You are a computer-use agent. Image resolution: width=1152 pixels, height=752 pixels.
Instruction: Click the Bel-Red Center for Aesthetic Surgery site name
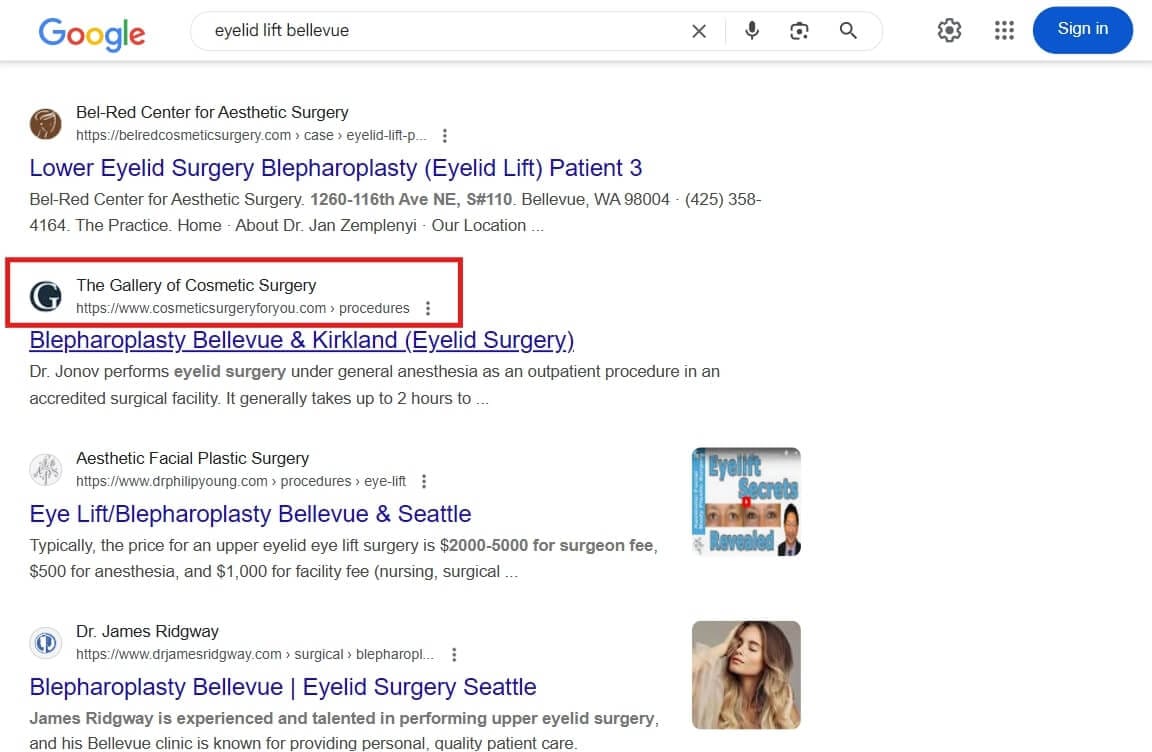pos(212,112)
